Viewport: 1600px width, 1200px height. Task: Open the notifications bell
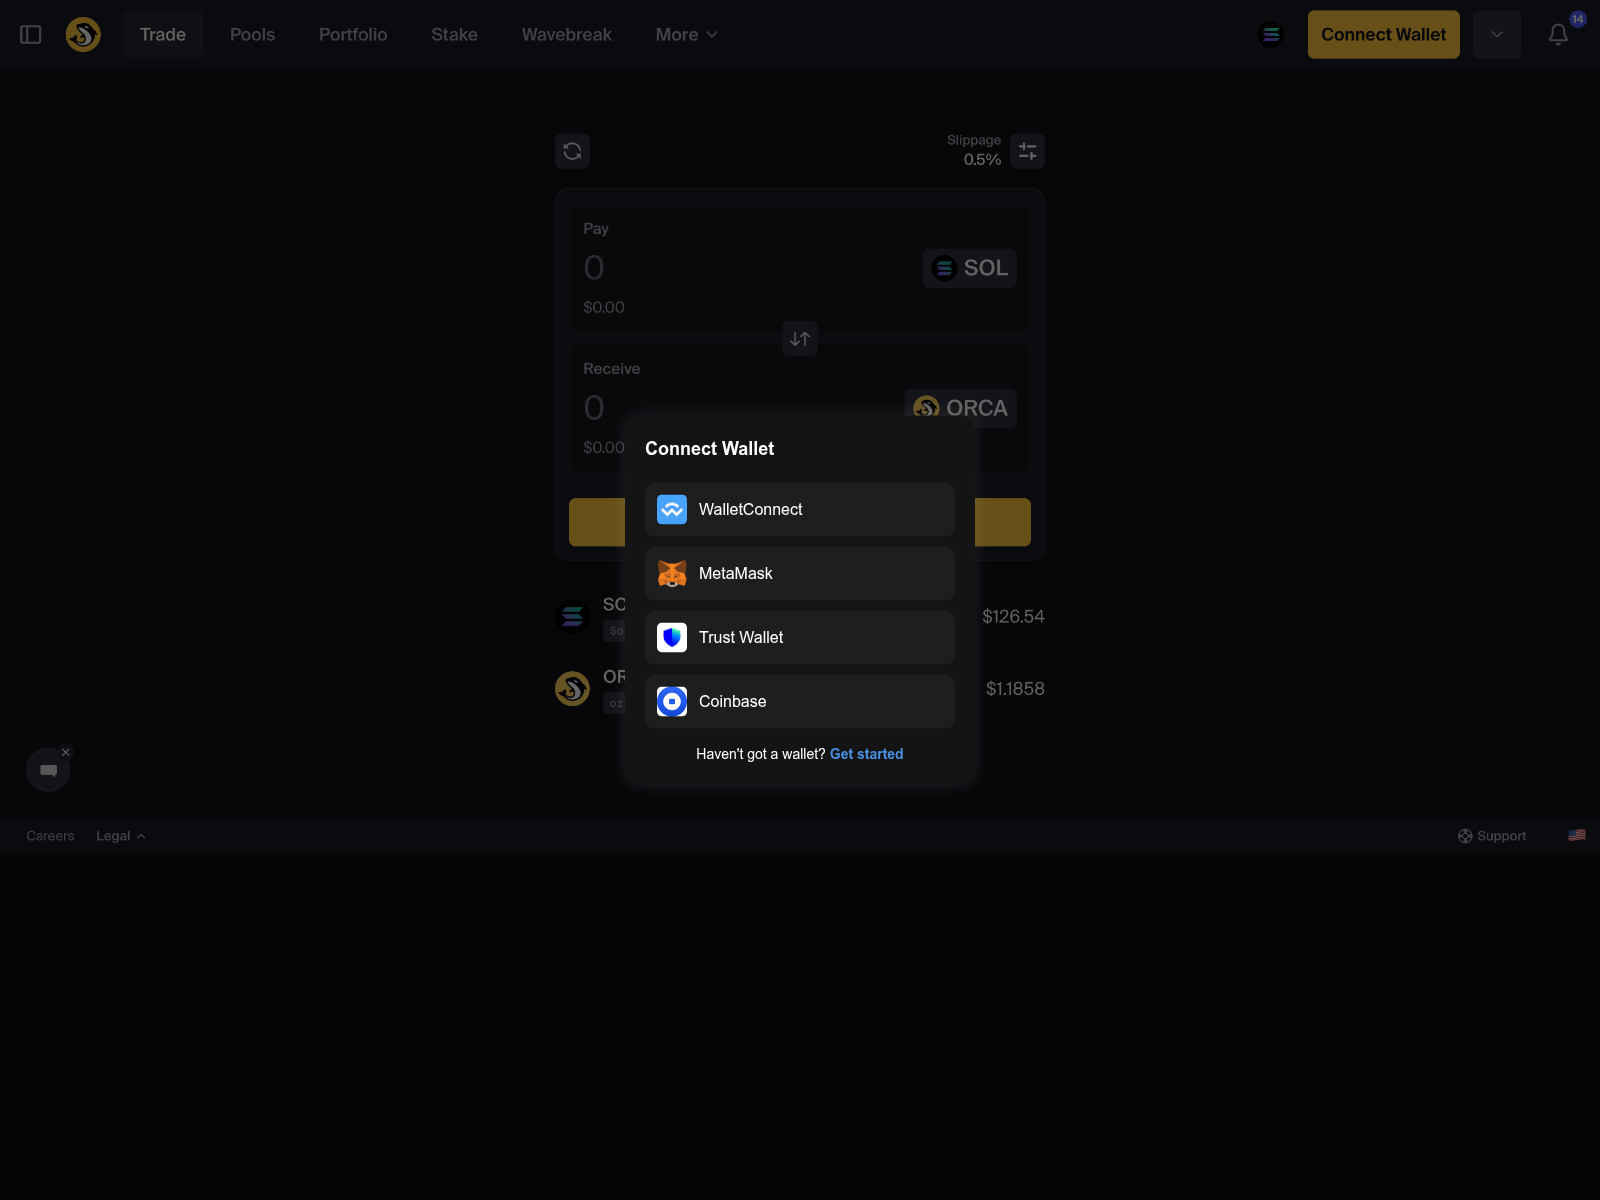[x=1558, y=35]
